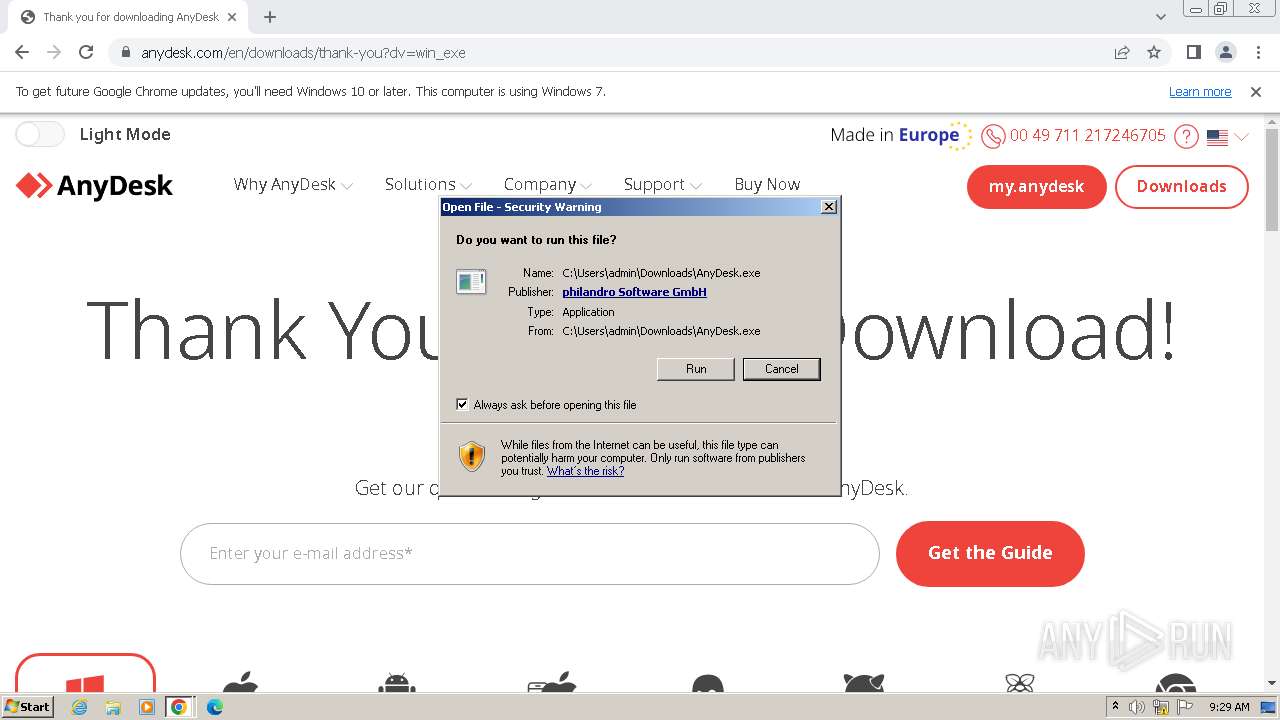The width and height of the screenshot is (1280, 720).
Task: Click the 9:29 AM taskbar clock
Action: (x=1229, y=707)
